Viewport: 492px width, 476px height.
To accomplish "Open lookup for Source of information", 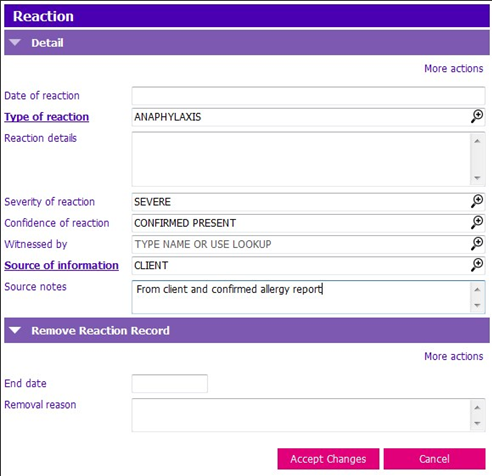I will pyautogui.click(x=477, y=265).
